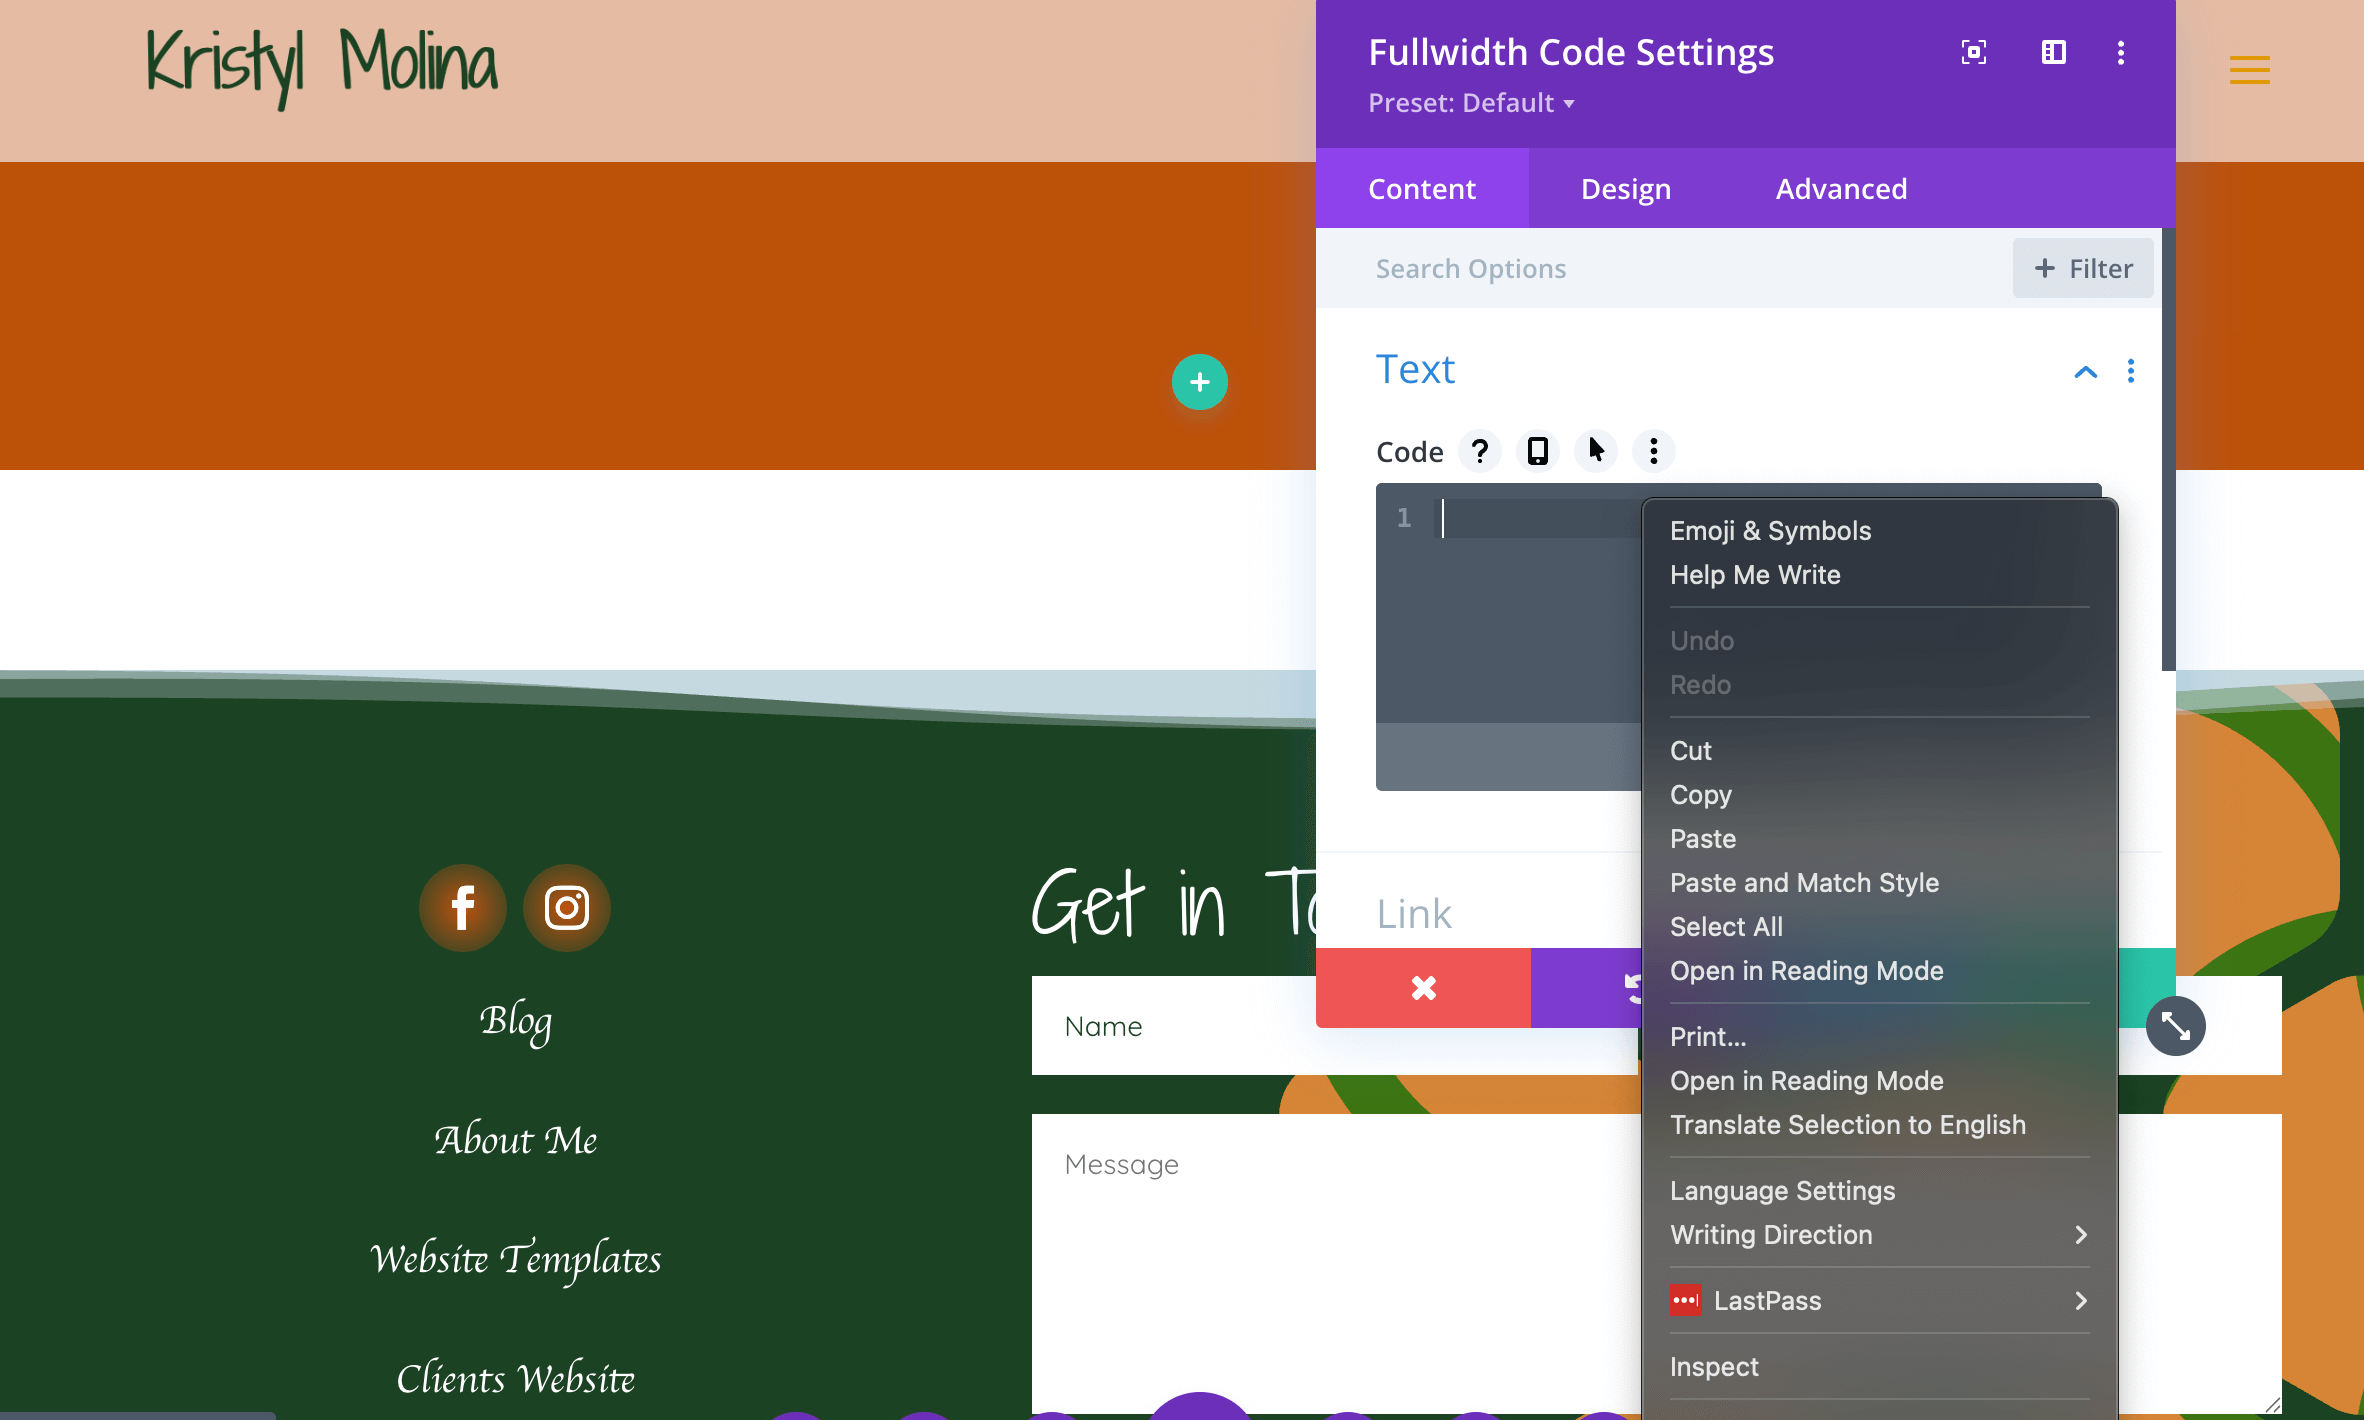Click the Search Options field

pyautogui.click(x=1664, y=268)
